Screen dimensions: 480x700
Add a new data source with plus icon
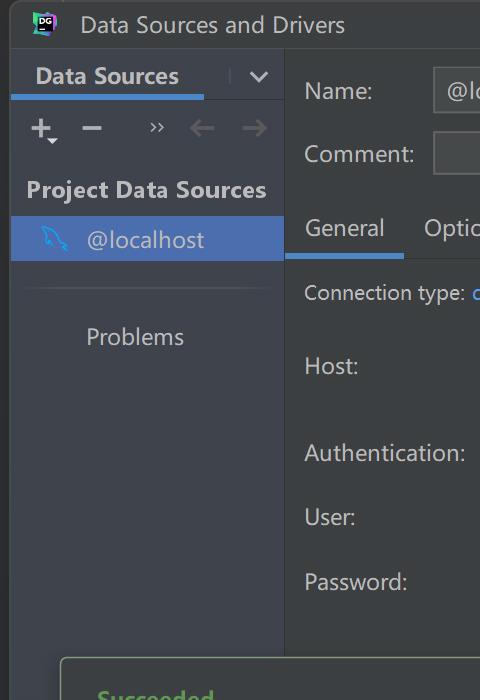(41, 128)
